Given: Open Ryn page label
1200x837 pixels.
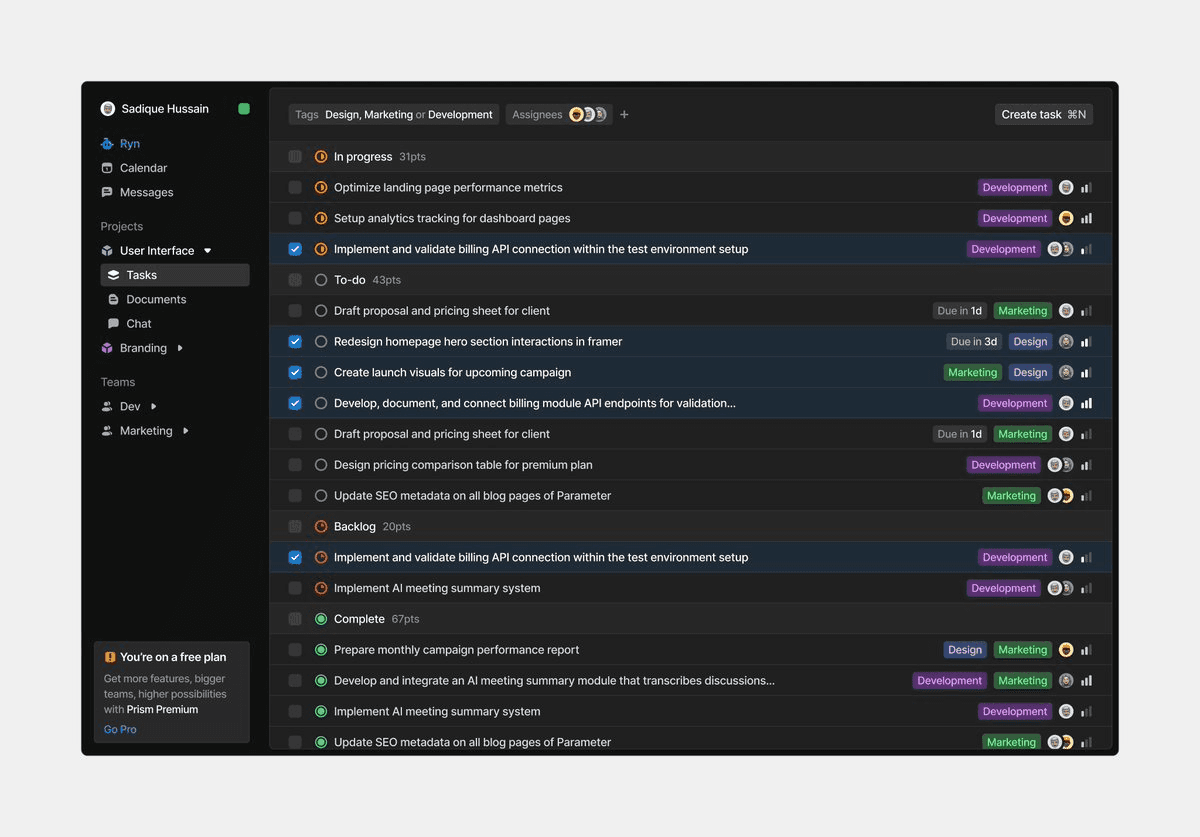Looking at the screenshot, I should [130, 144].
